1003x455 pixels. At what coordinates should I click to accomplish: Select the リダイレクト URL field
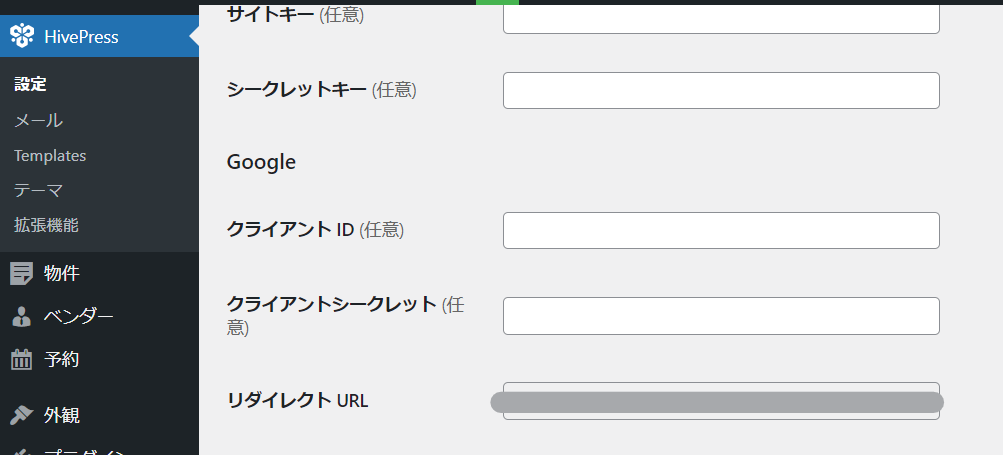point(721,401)
